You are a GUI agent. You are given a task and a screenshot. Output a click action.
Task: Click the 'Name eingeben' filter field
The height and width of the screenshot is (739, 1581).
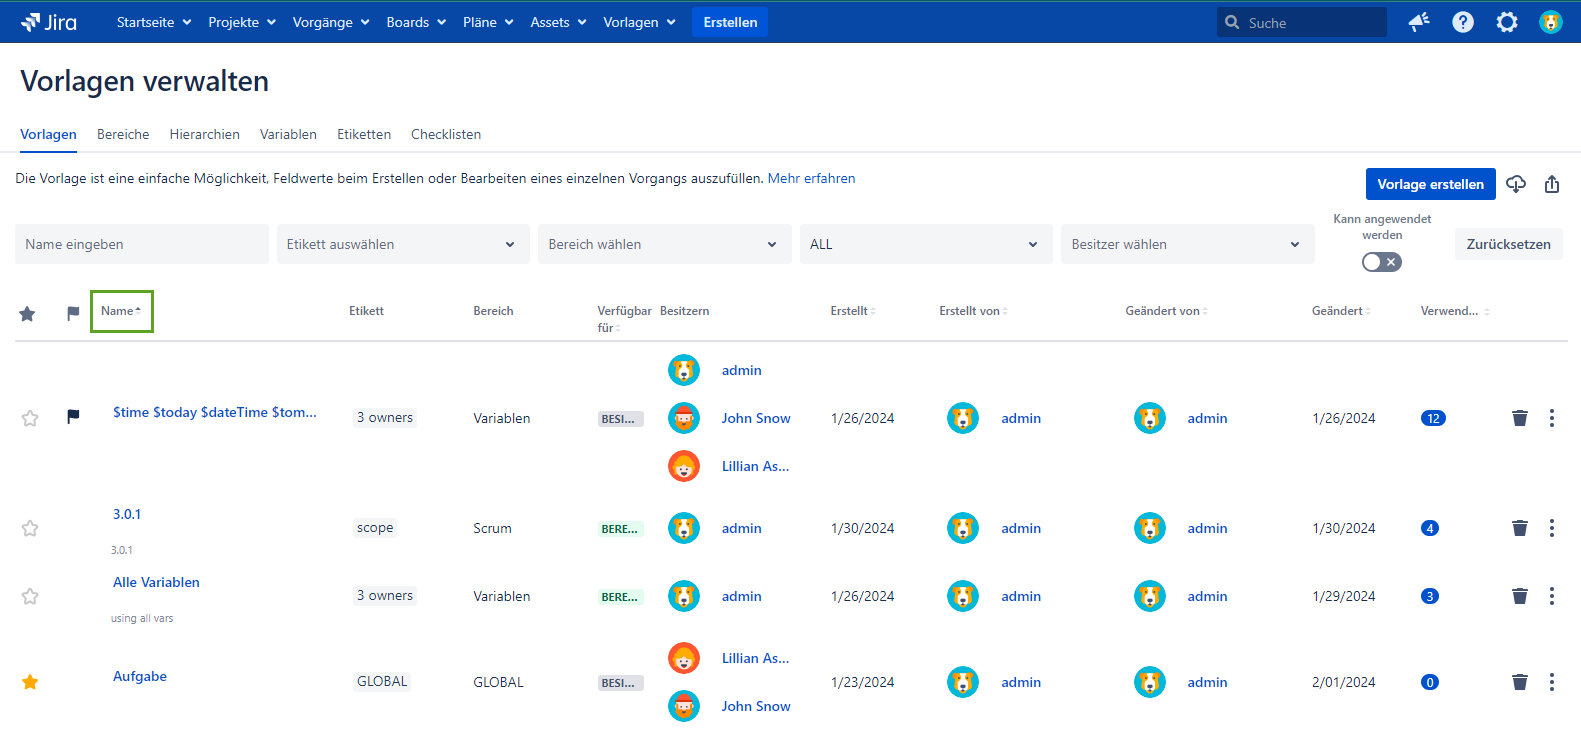(x=141, y=244)
